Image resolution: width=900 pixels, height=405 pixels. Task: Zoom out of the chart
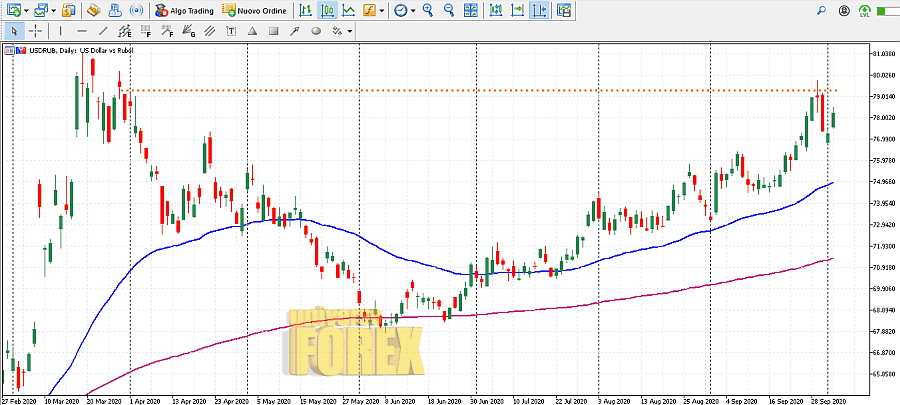(448, 10)
